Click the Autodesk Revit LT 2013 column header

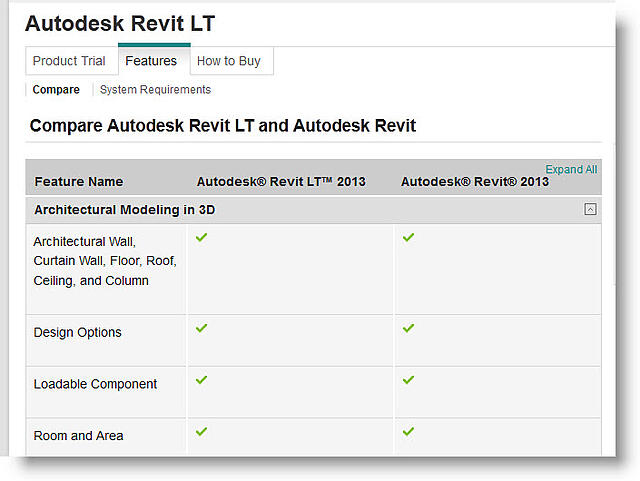point(281,182)
